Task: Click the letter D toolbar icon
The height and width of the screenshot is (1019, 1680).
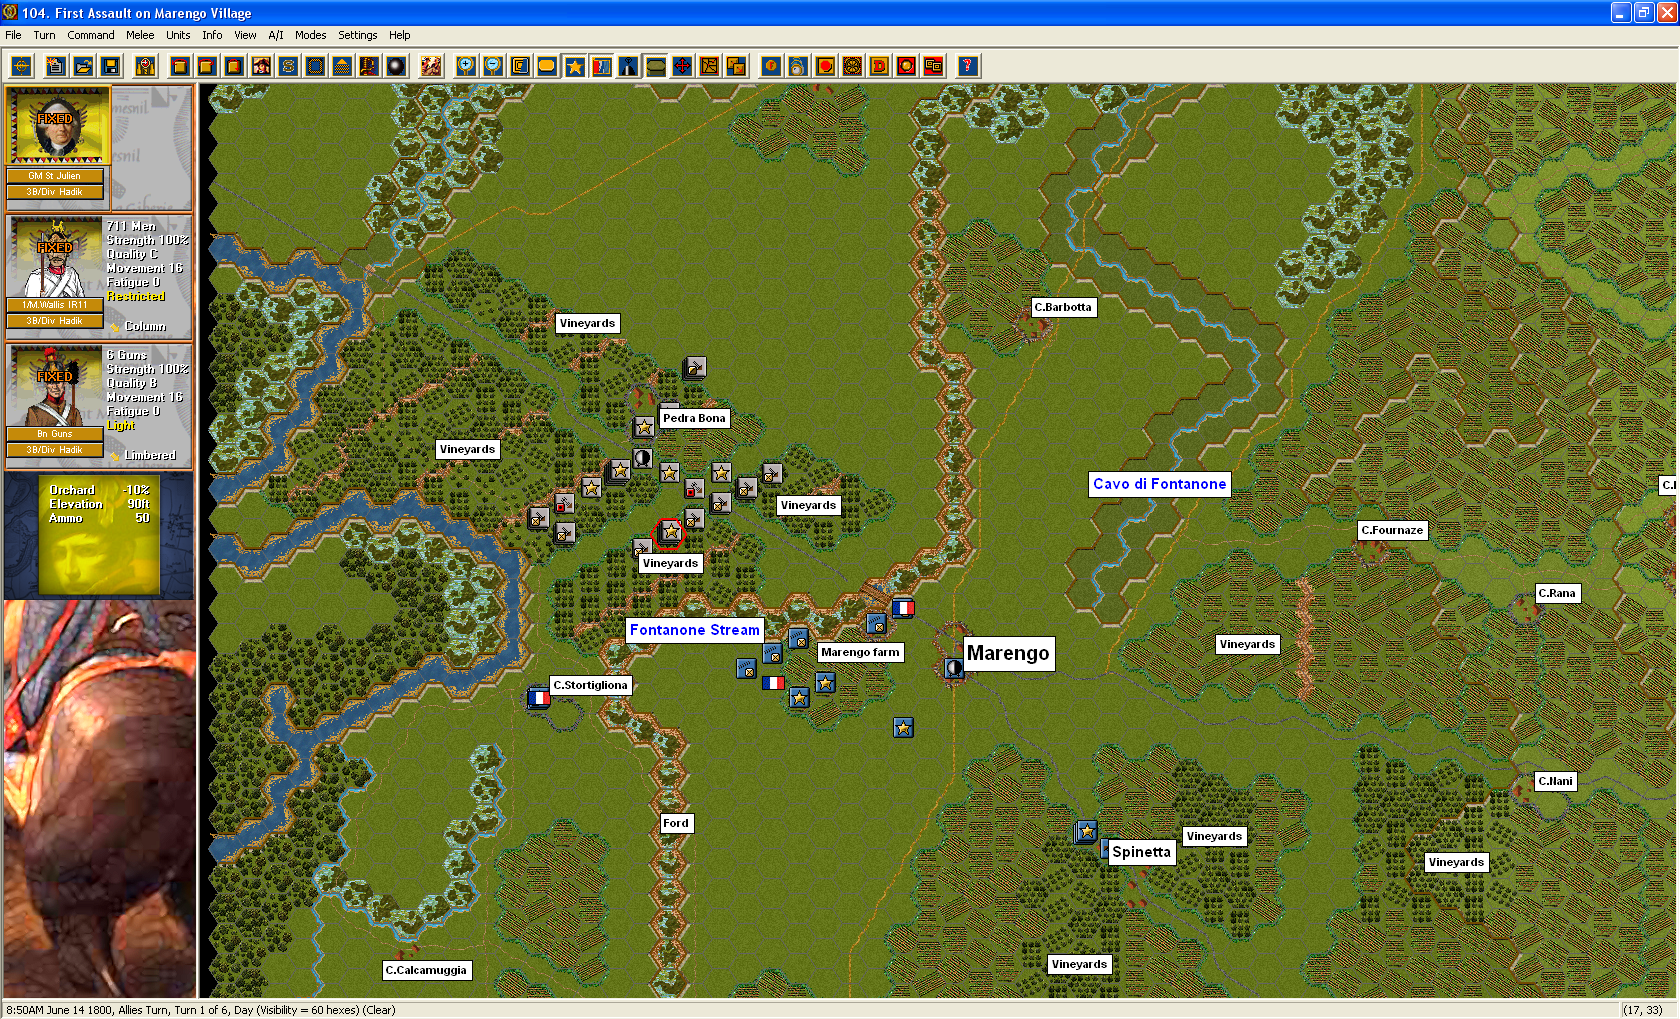Action: click(879, 66)
